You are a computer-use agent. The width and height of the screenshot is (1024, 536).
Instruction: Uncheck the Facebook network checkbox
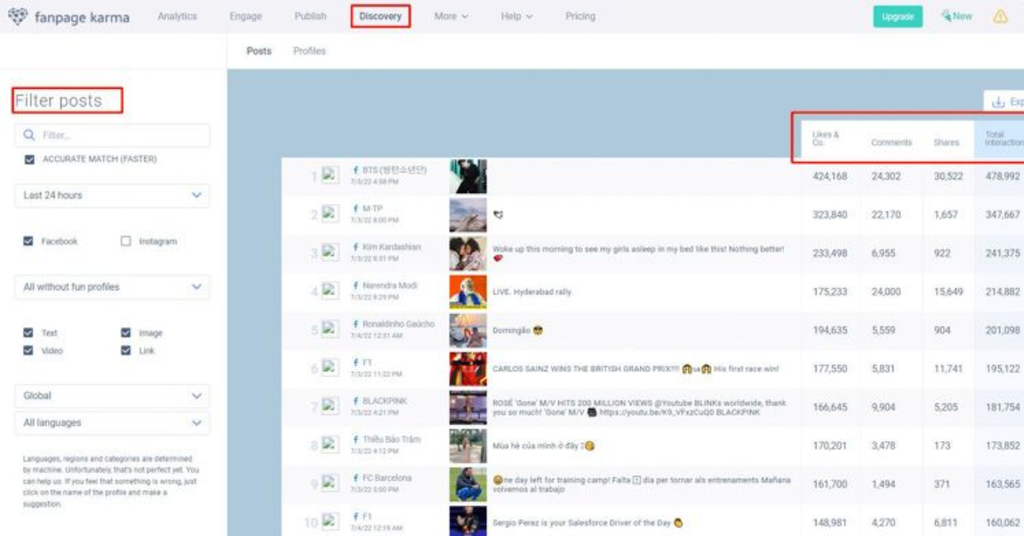[x=28, y=241]
